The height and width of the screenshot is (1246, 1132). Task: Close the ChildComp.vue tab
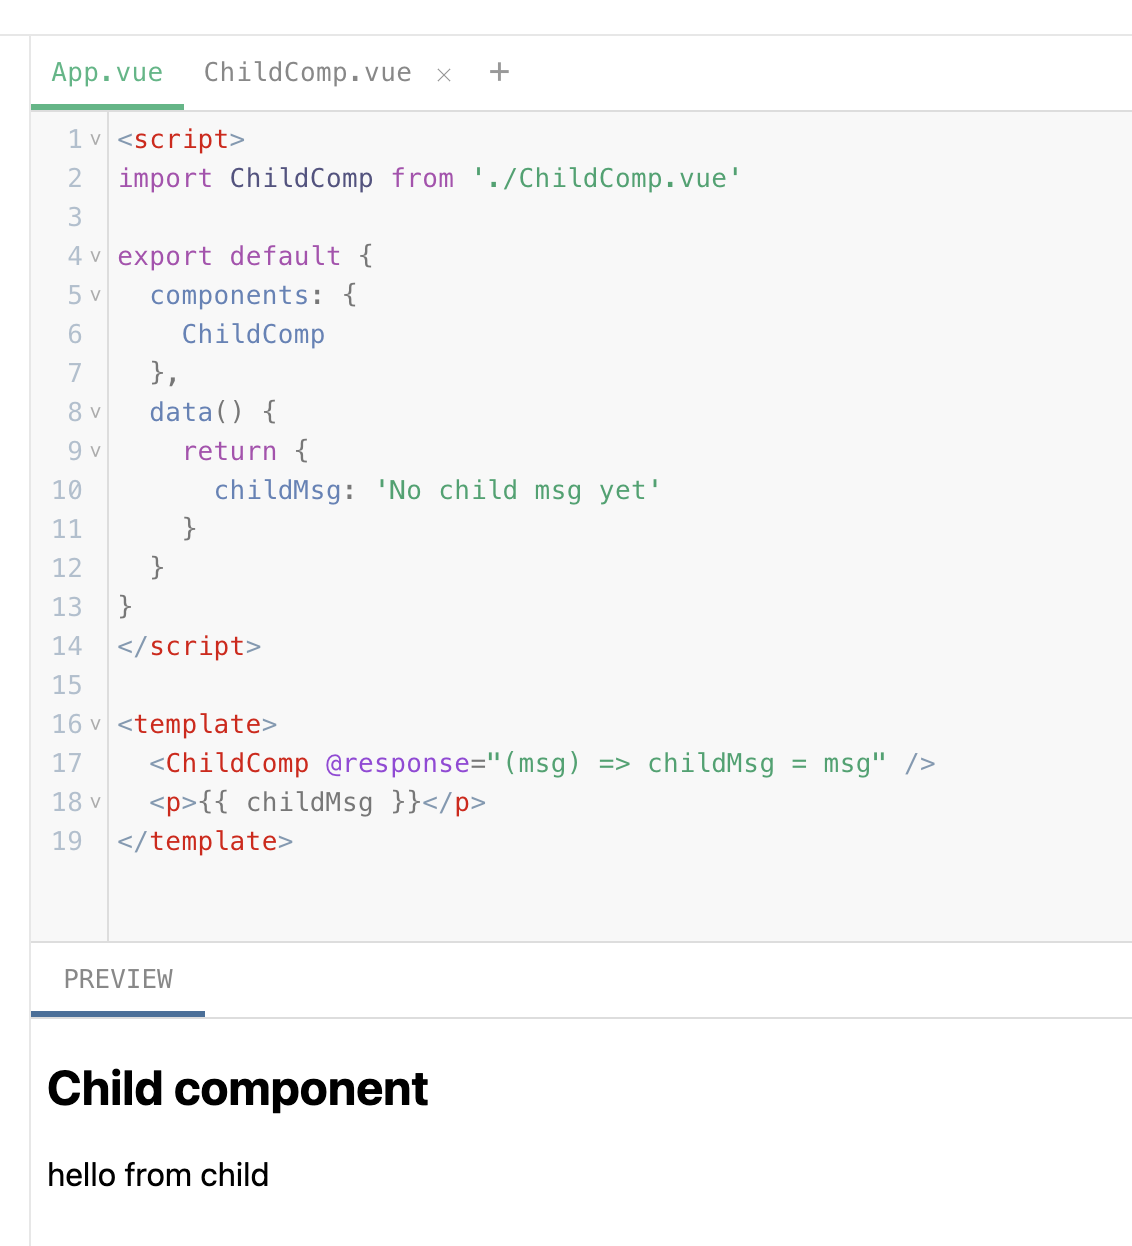(444, 75)
